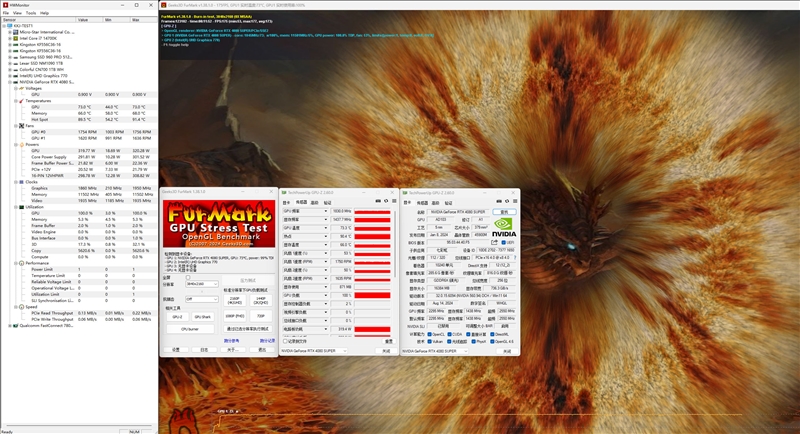Refresh sensors in the GPU-Z sensor window
The width and height of the screenshot is (800, 434).
pos(386,201)
